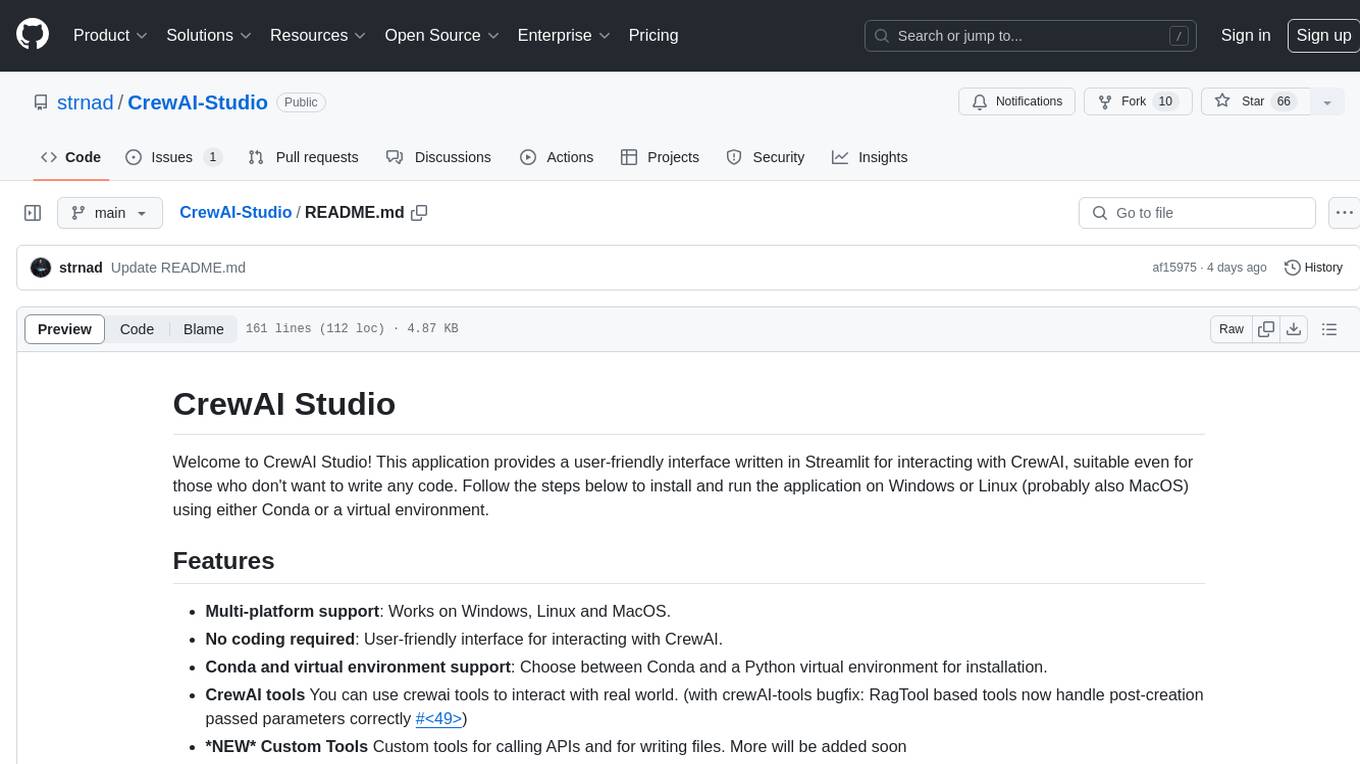The image size is (1360, 764).
Task: Open the strnad commit author avatar
Action: point(41,268)
